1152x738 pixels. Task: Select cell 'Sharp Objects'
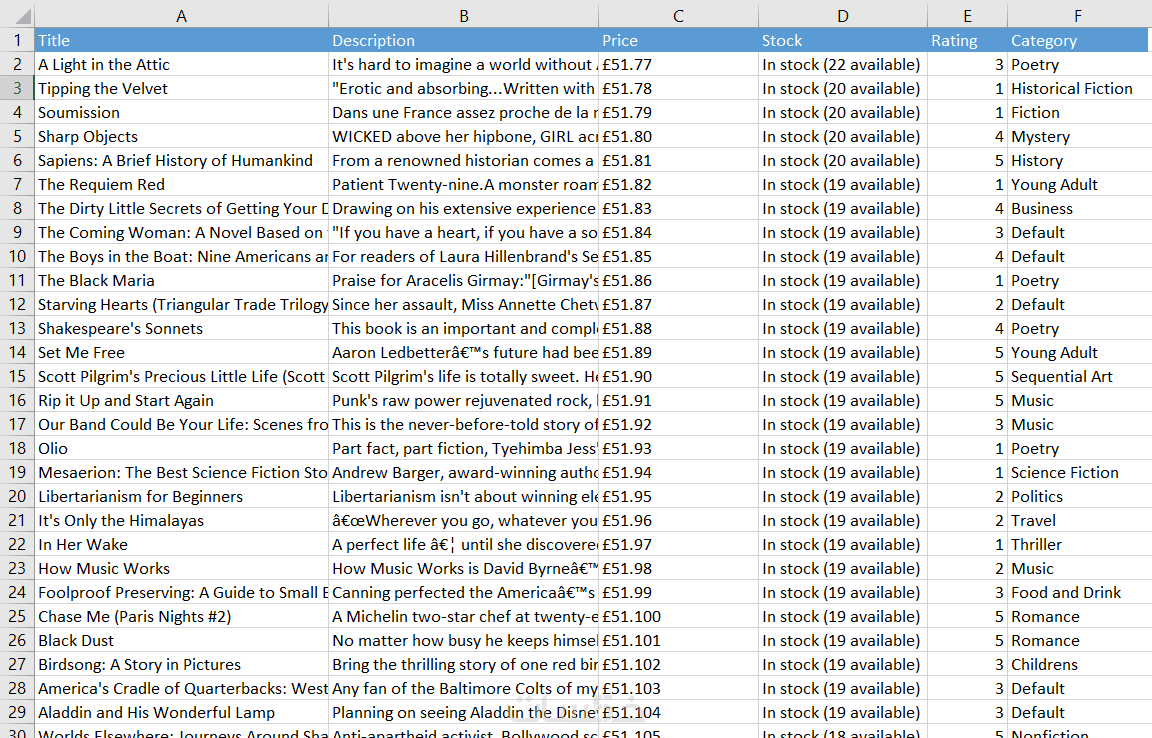(181, 137)
